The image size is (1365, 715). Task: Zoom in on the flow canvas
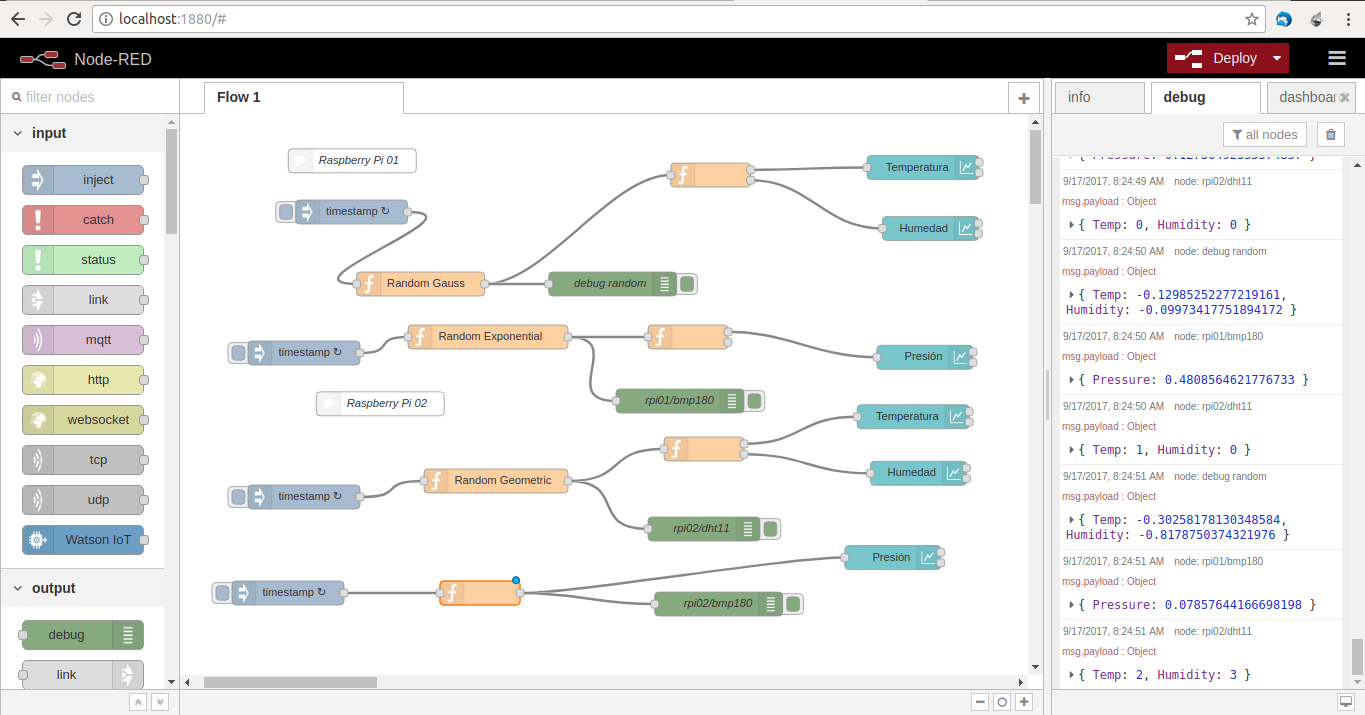1024,702
